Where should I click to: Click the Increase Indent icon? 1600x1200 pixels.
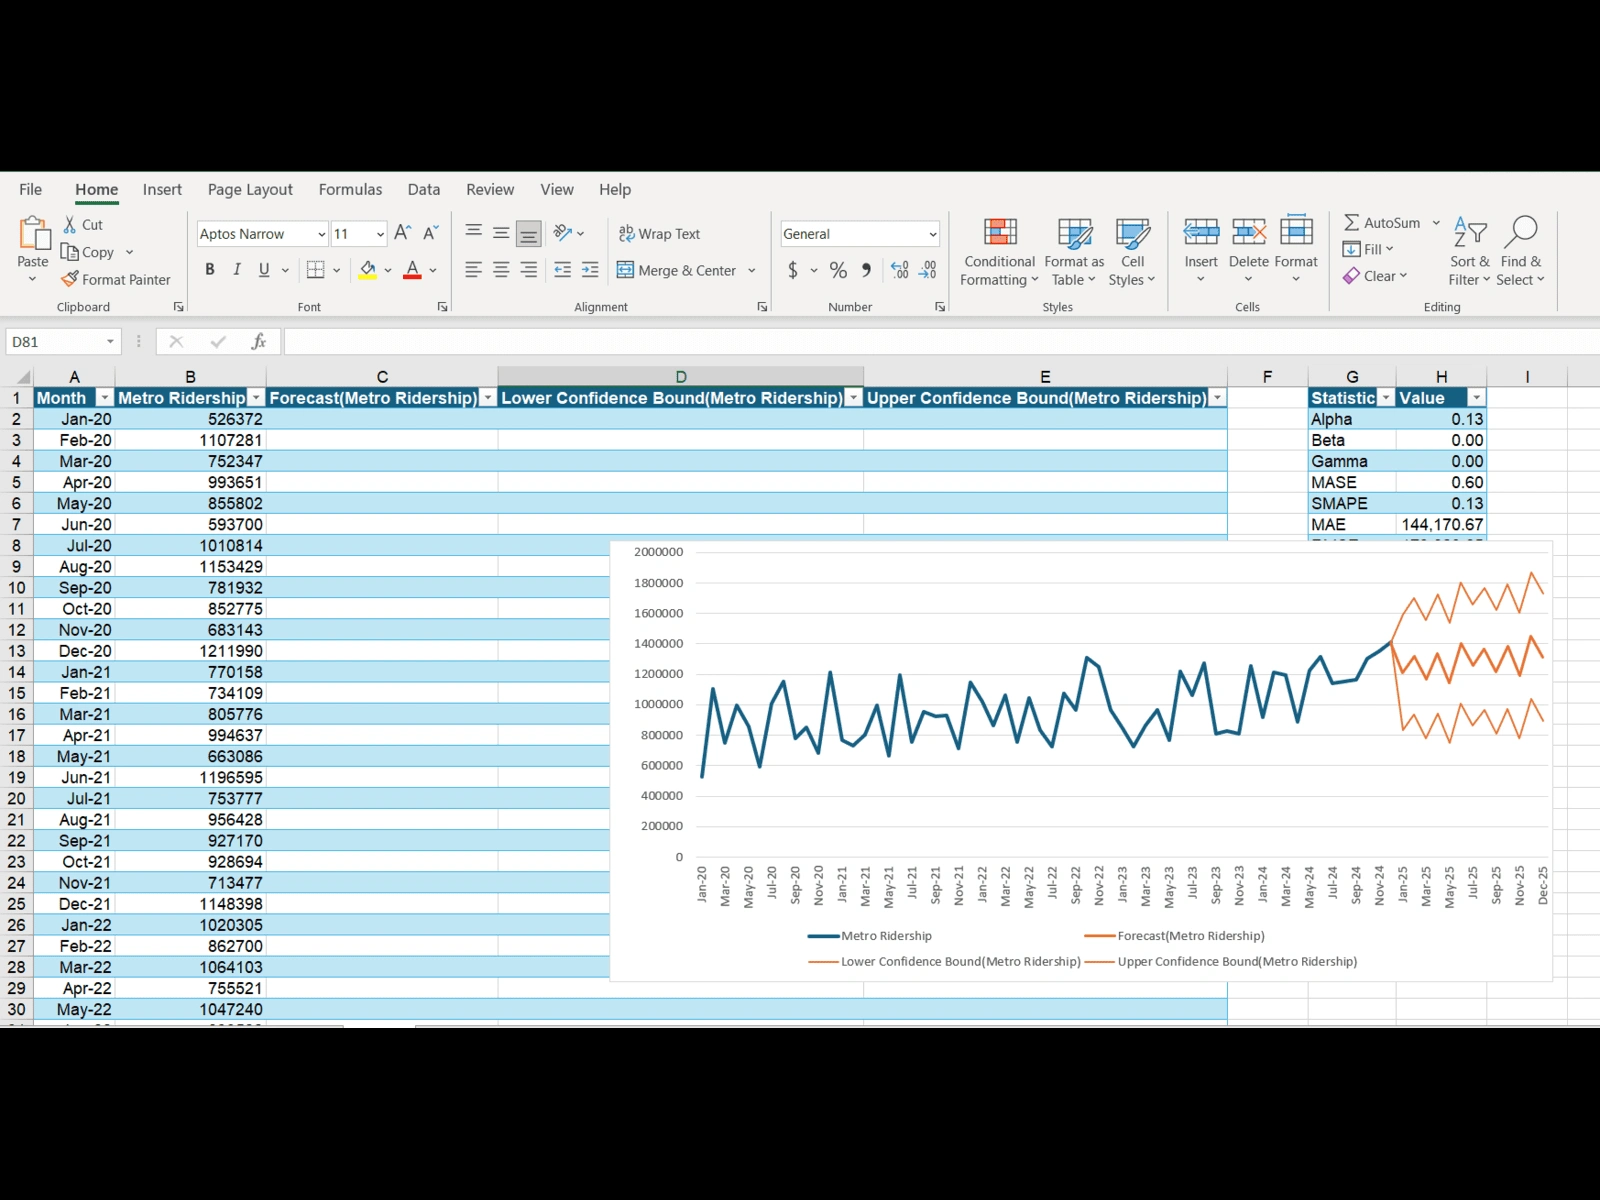pos(591,270)
